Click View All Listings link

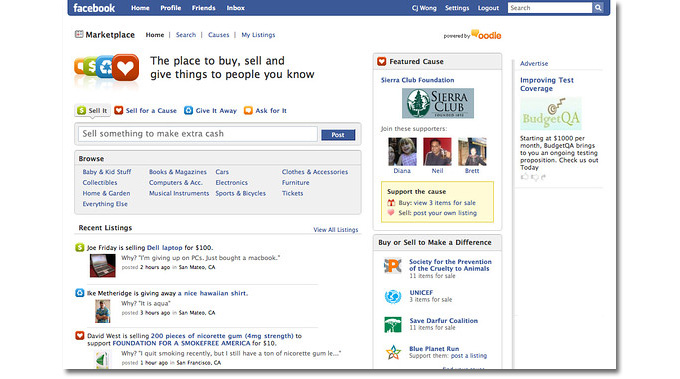(336, 230)
